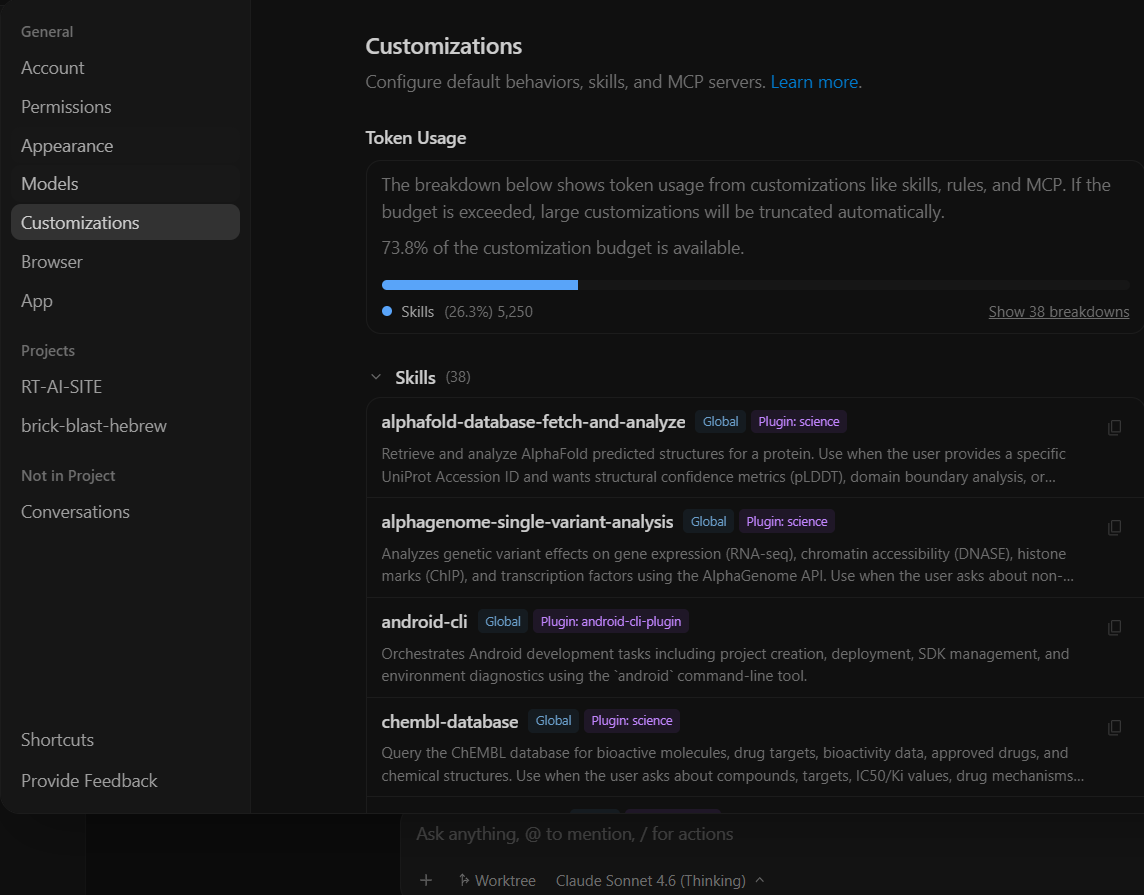Click the chembl-database description text
The height and width of the screenshot is (895, 1144).
(x=733, y=764)
